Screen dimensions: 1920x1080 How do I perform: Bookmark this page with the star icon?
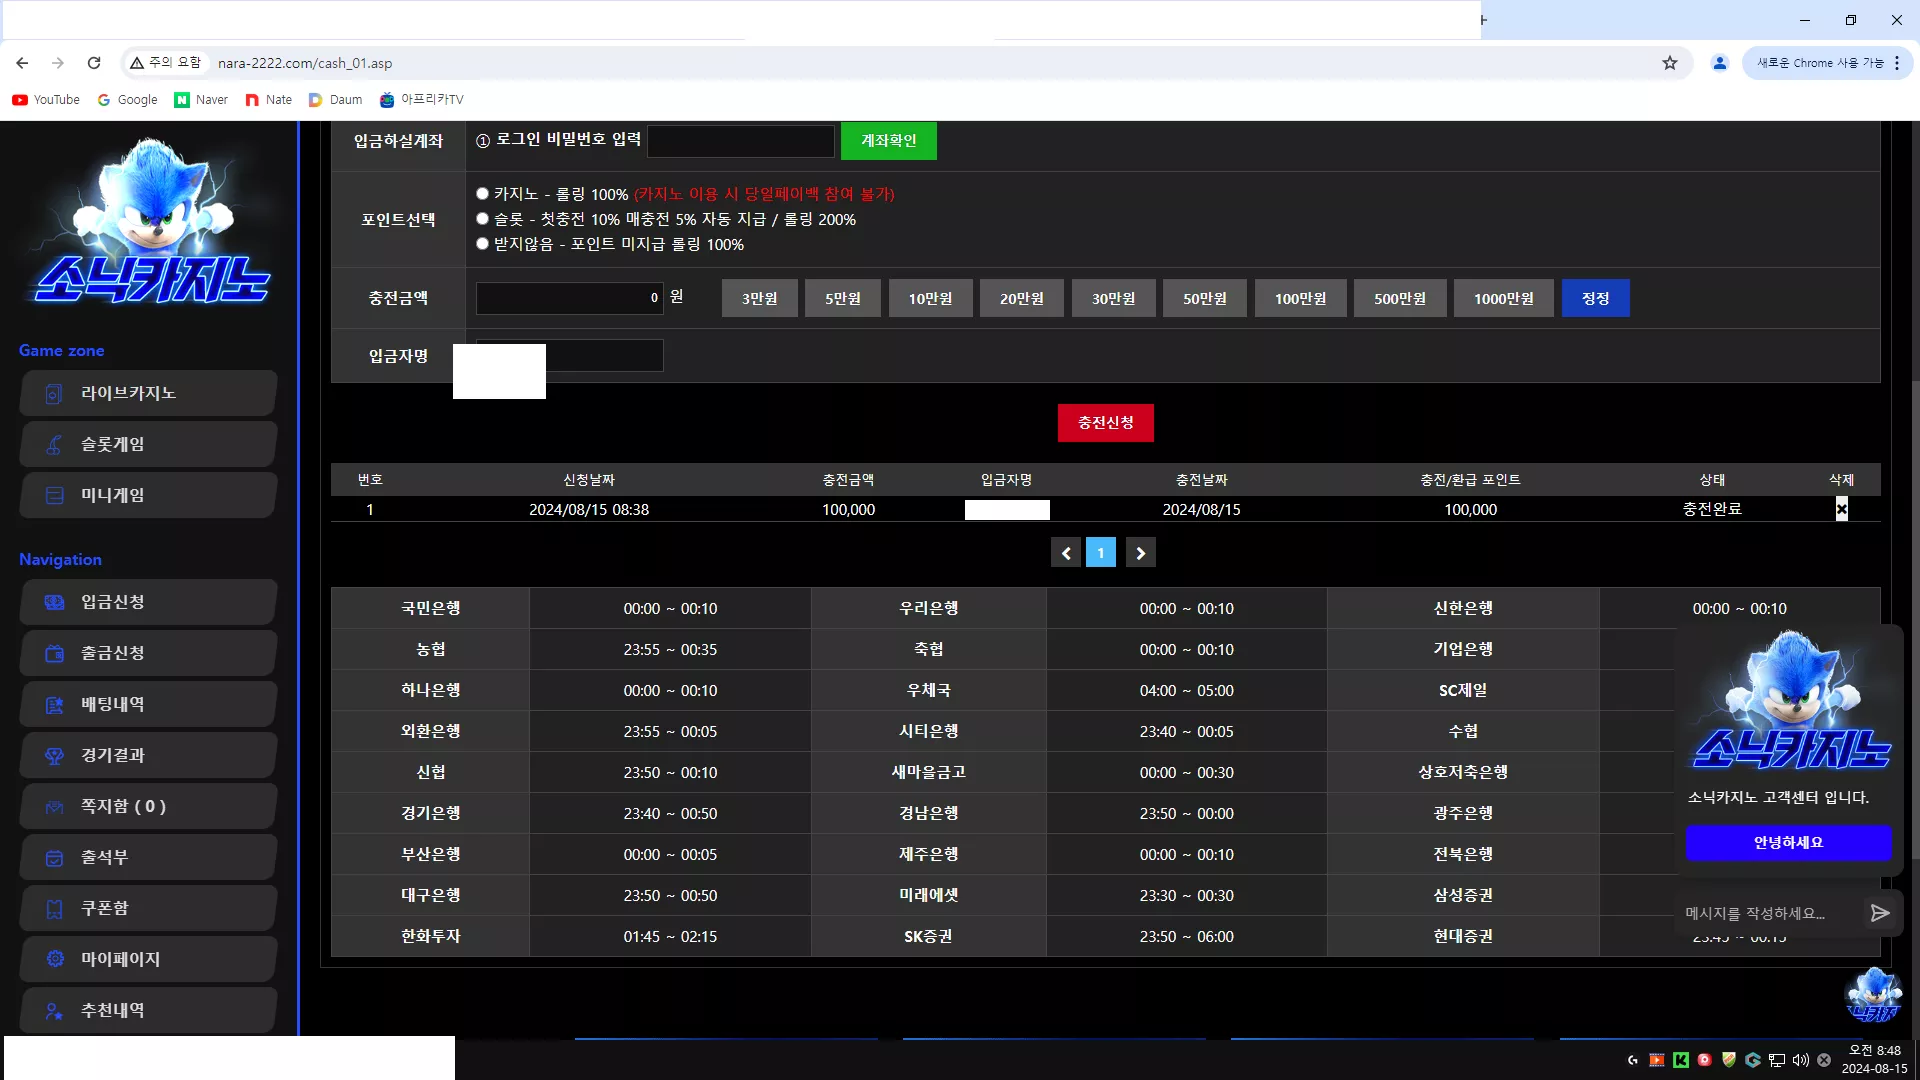click(x=1670, y=63)
